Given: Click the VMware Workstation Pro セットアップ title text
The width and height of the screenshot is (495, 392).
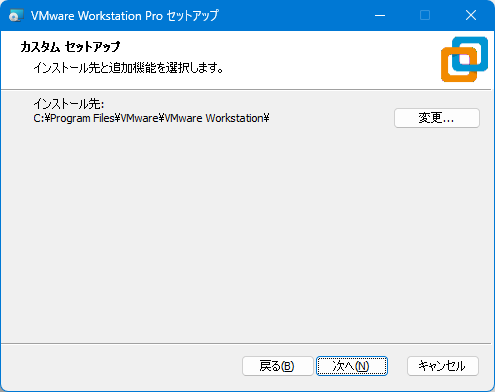Looking at the screenshot, I should [x=125, y=16].
